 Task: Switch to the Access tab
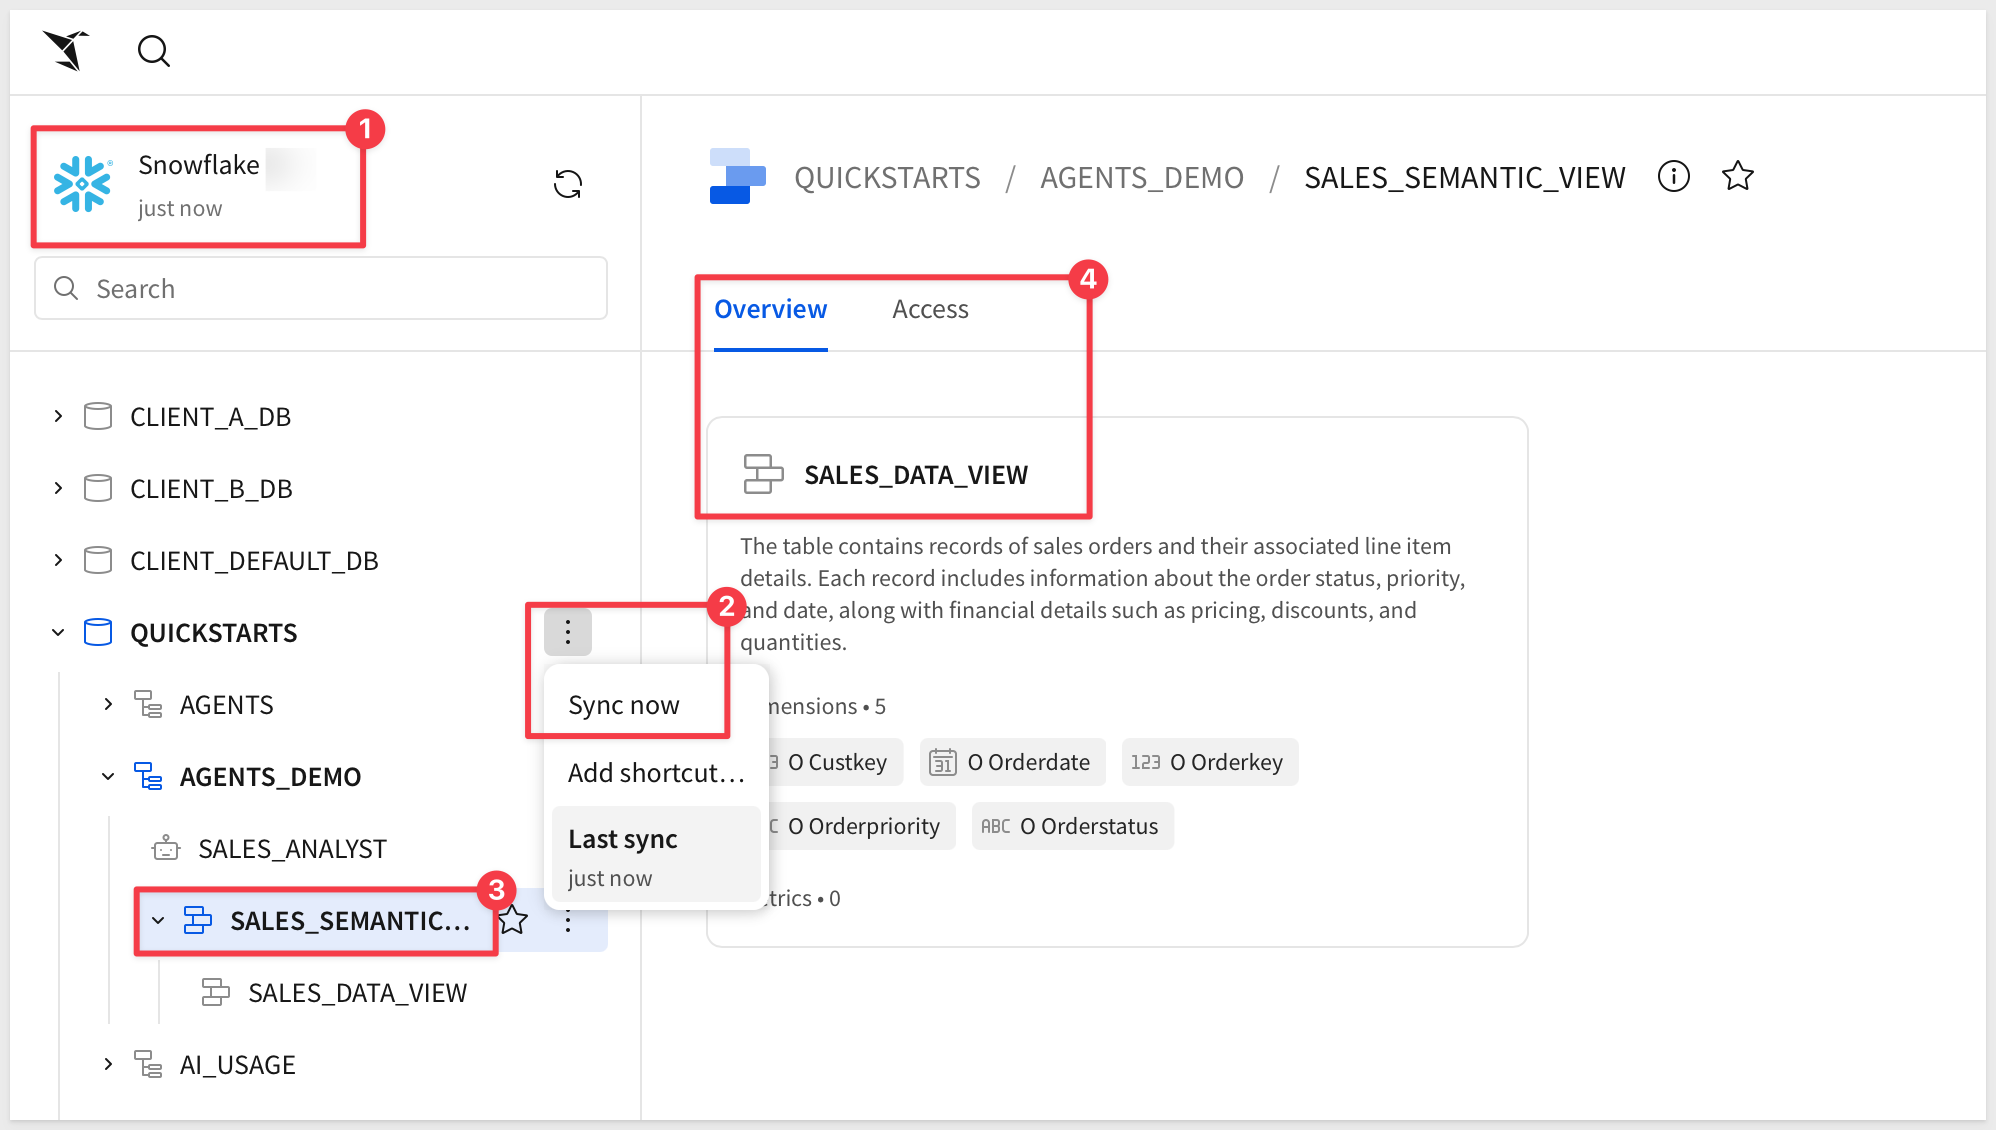coord(930,310)
